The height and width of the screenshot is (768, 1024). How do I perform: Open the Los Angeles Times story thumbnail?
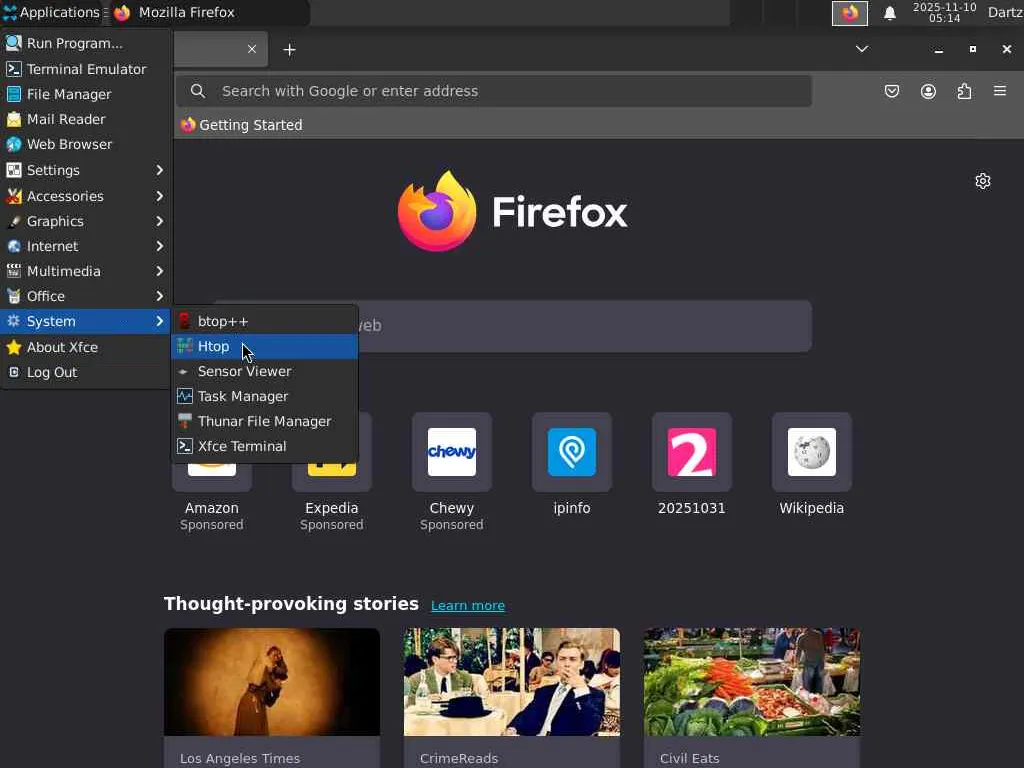(272, 682)
